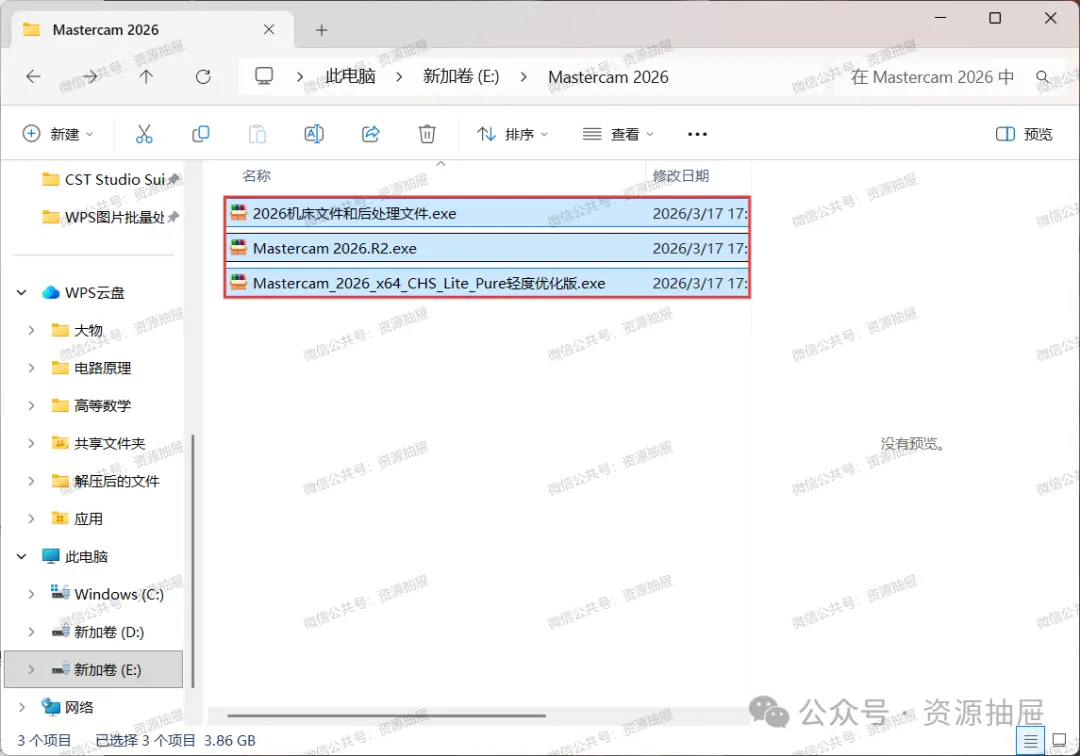
Task: Switch to details list view icon
Action: [x=1030, y=741]
